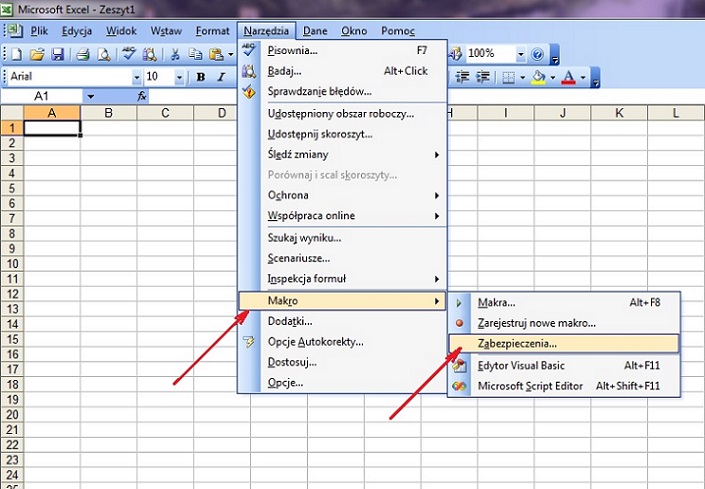Open the Dane menu
Image resolution: width=705 pixels, height=489 pixels.
[315, 31]
